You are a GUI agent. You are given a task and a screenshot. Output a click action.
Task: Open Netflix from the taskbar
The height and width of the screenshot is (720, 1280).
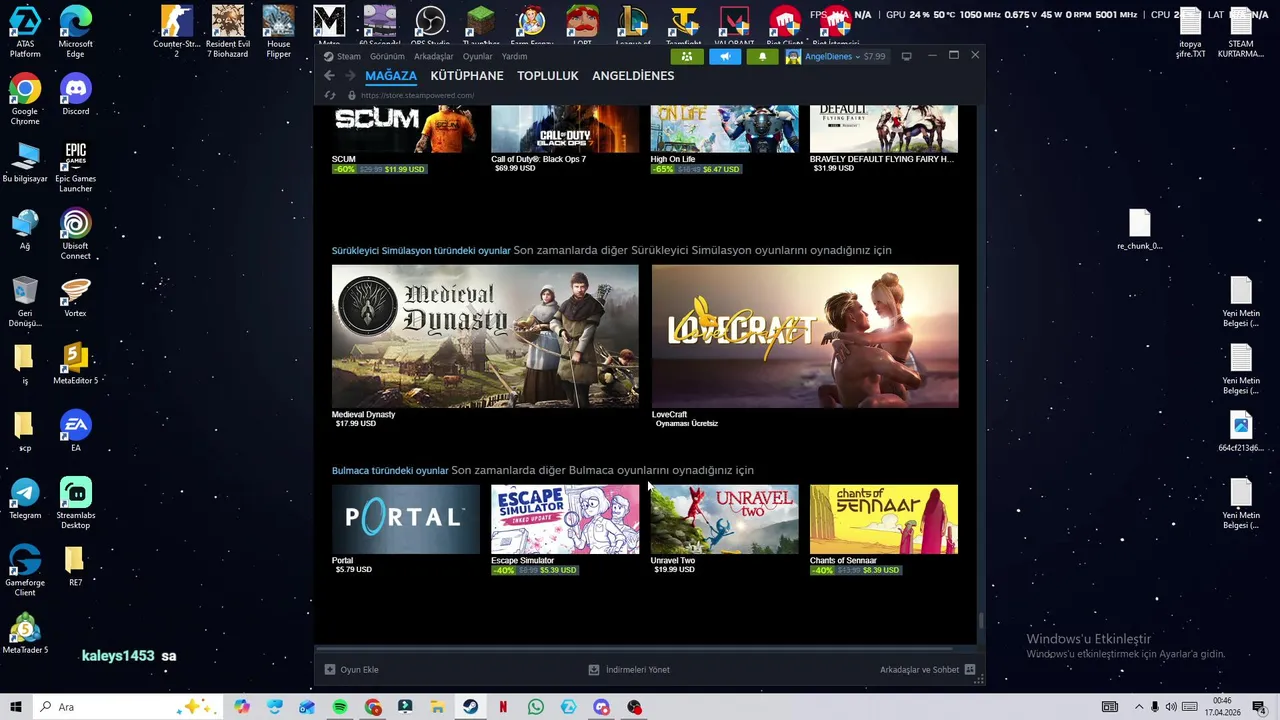click(503, 707)
